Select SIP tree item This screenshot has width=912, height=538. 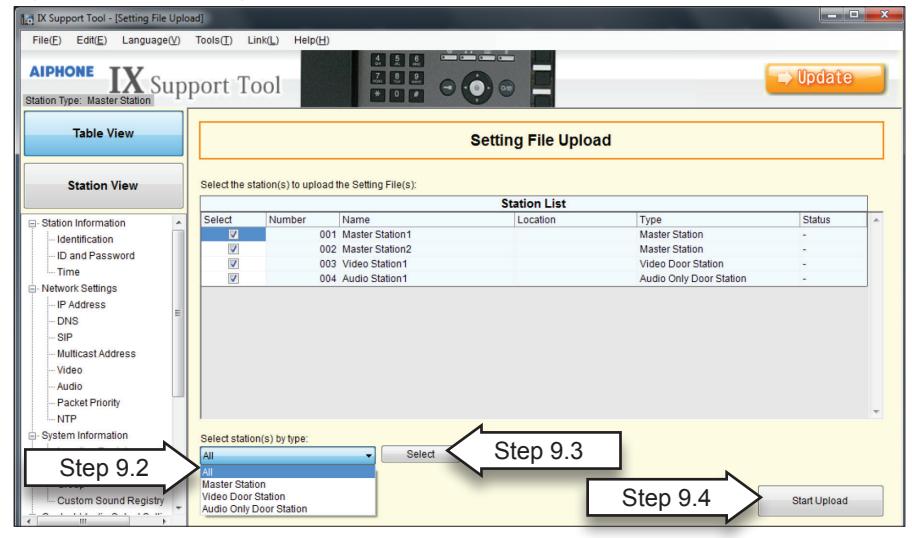(x=65, y=337)
